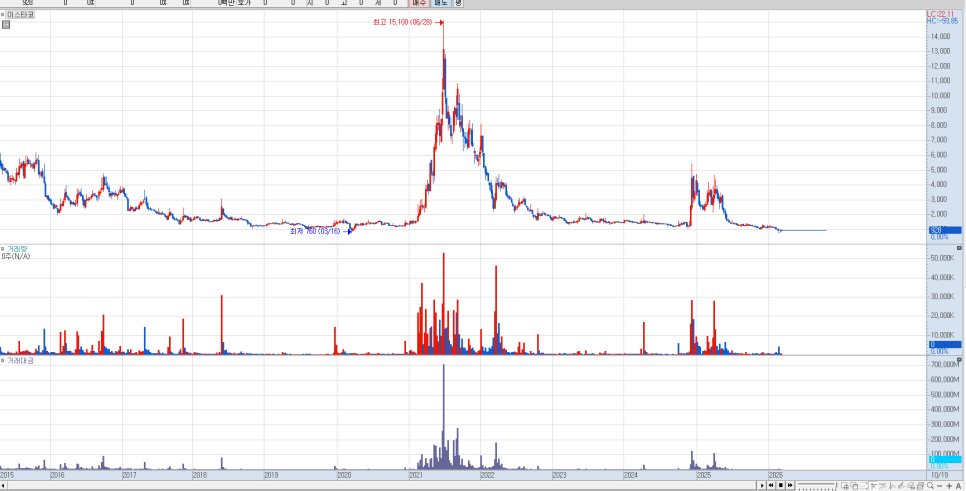Click the stop button in bottom toolbar

781,485
